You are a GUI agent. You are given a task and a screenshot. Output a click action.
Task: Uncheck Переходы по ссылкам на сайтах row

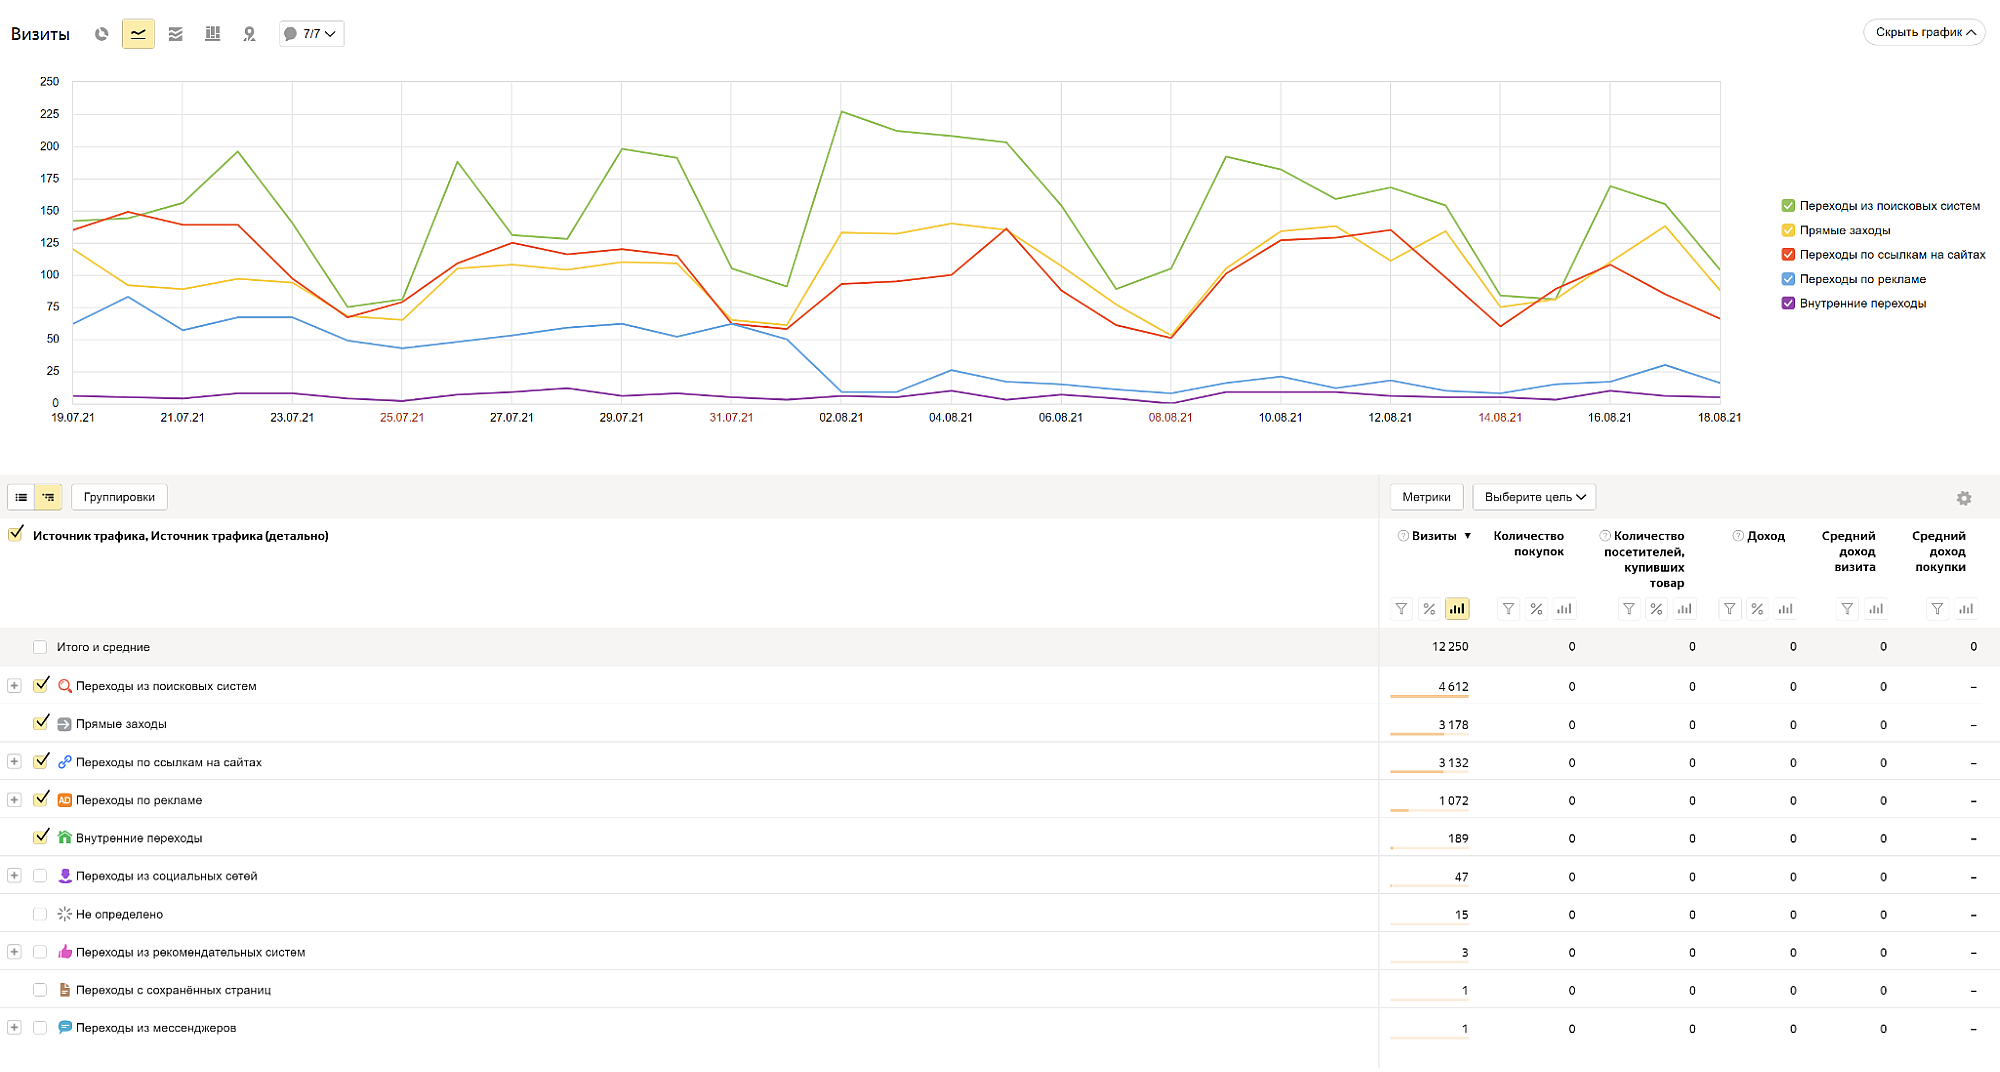point(41,761)
